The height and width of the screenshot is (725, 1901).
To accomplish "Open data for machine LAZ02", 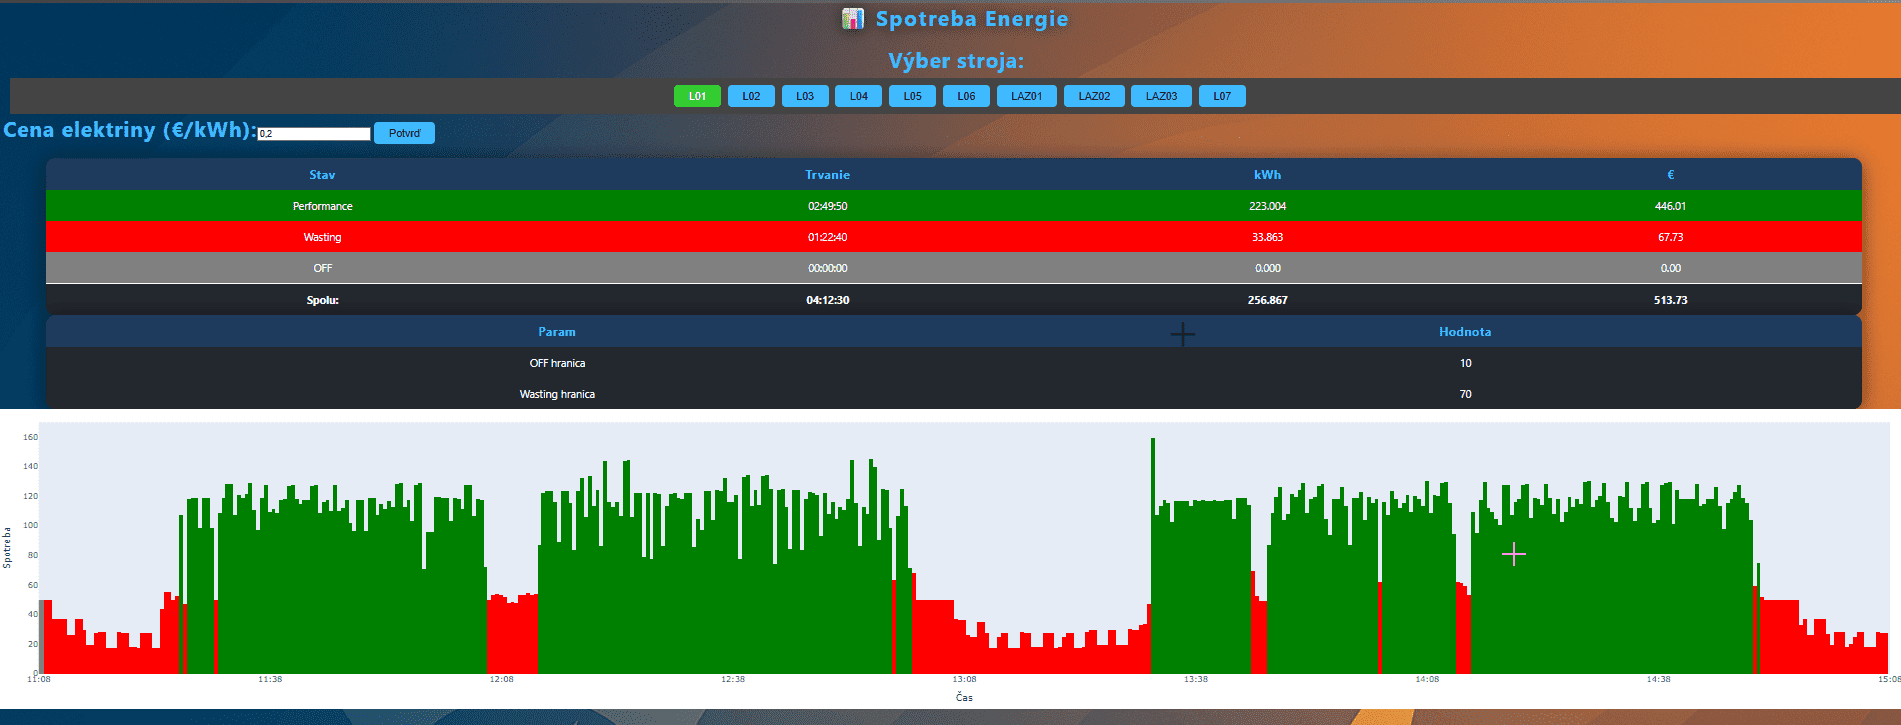I will [x=1094, y=96].
